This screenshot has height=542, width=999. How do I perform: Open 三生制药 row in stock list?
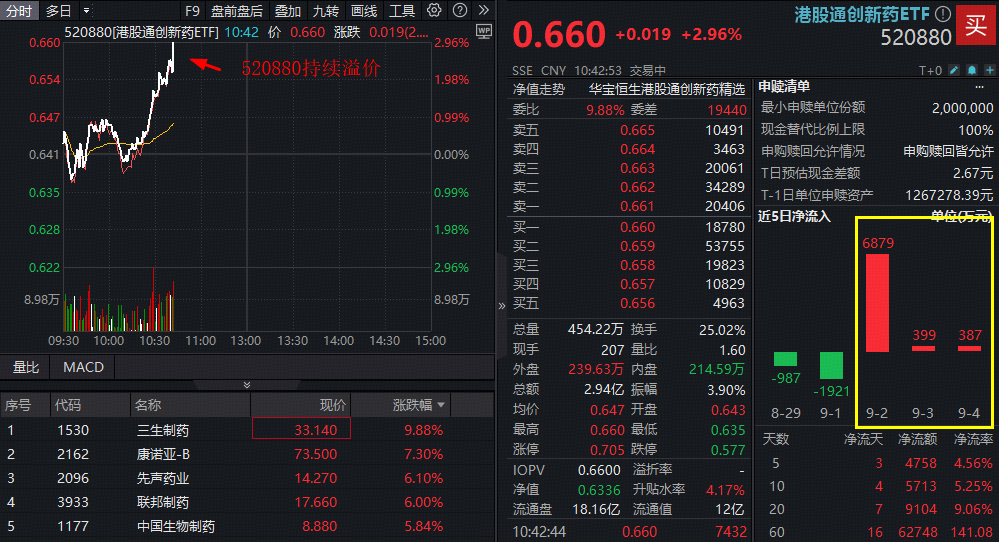[x=163, y=430]
